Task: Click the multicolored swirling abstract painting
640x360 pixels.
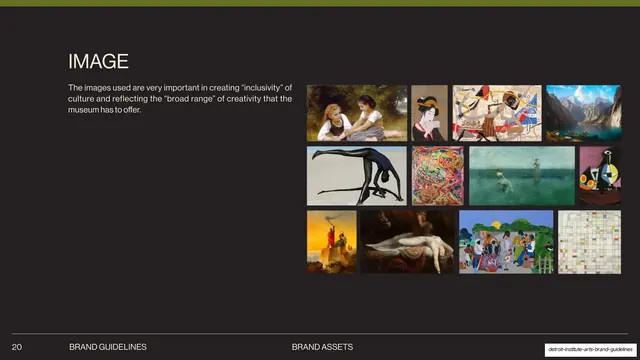Action: click(438, 176)
